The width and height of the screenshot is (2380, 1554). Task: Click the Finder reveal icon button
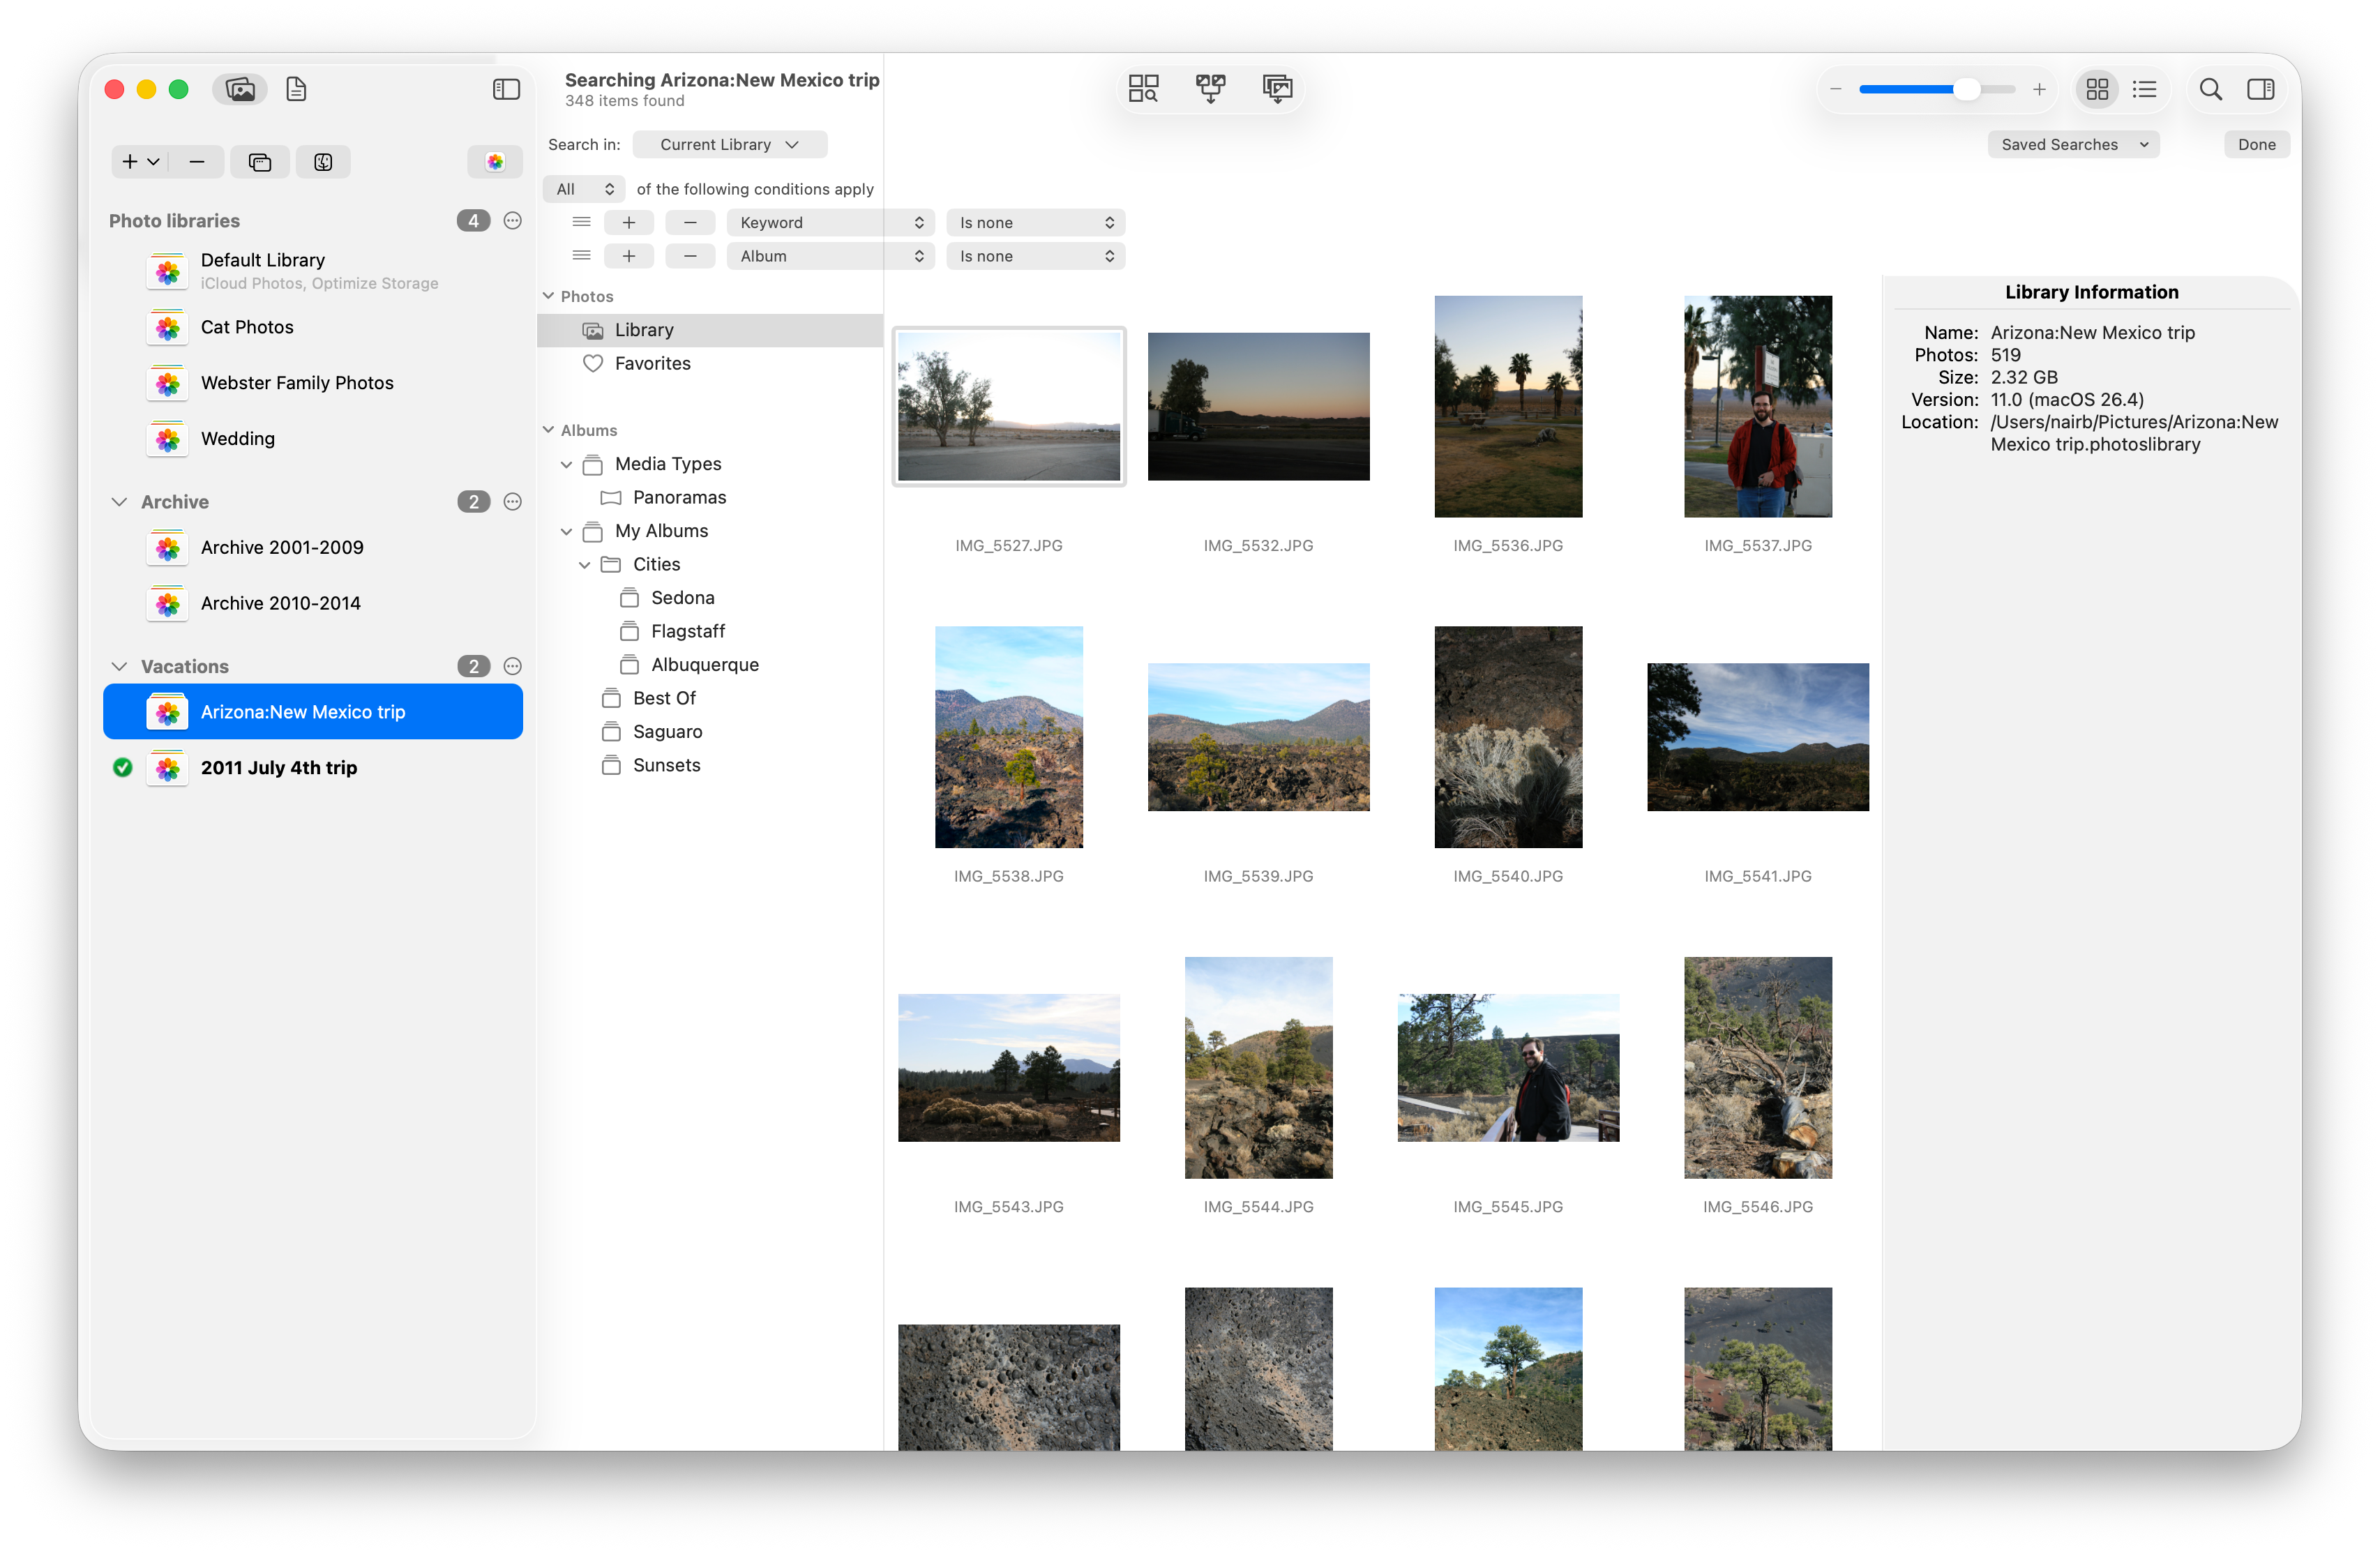pyautogui.click(x=323, y=162)
